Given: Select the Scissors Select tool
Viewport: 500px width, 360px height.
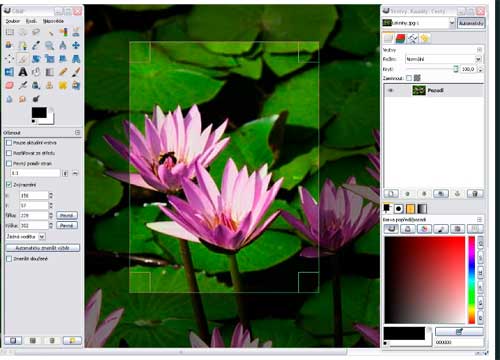Looking at the screenshot, I should point(76,32).
